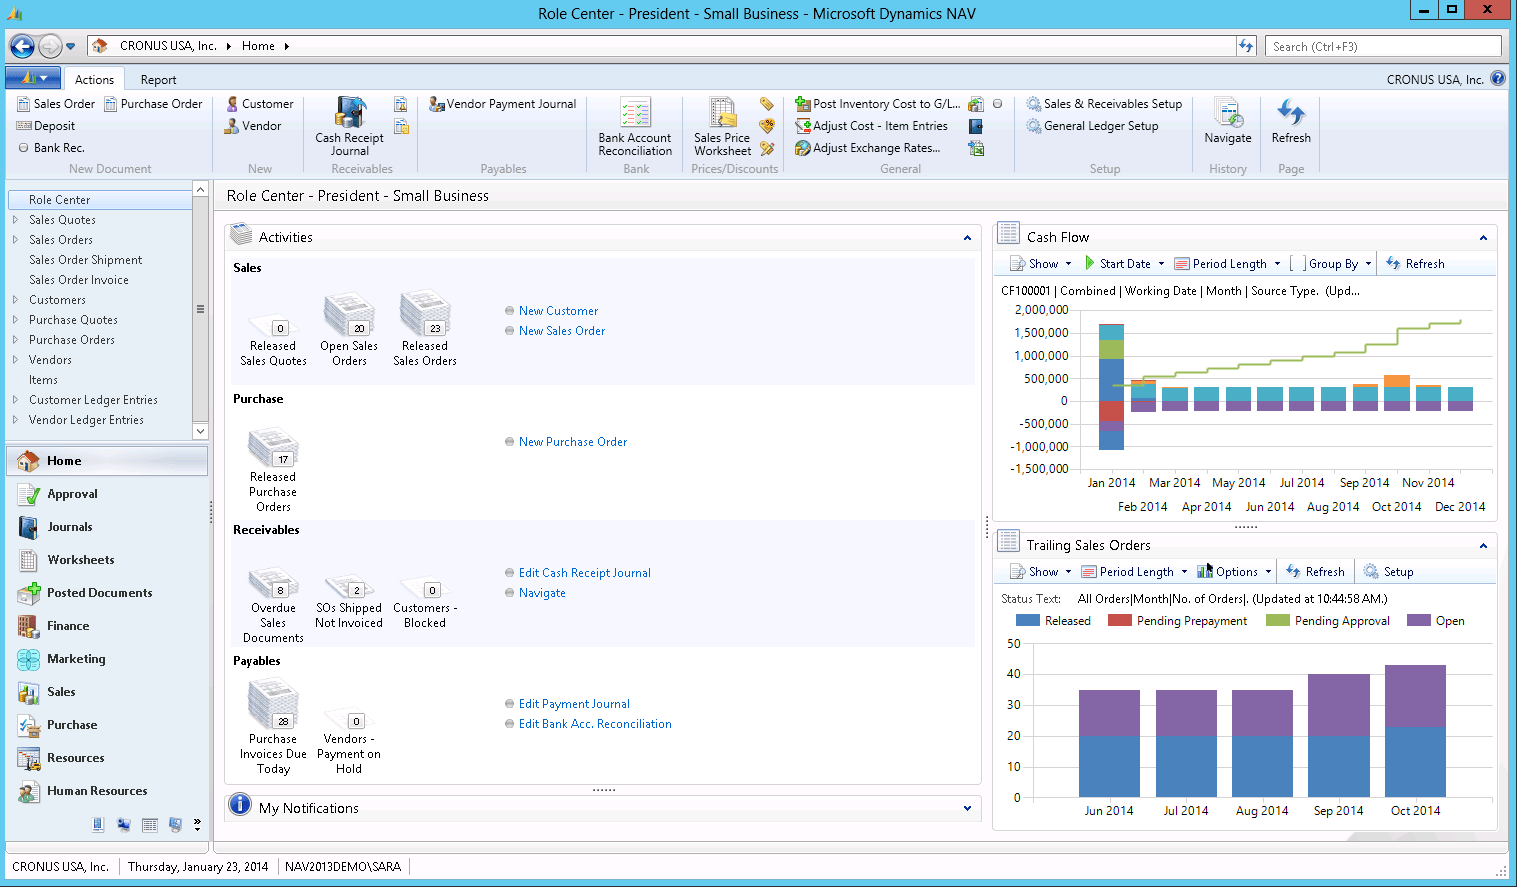Open the Open Sales Orders cue
The height and width of the screenshot is (887, 1517).
click(x=349, y=330)
